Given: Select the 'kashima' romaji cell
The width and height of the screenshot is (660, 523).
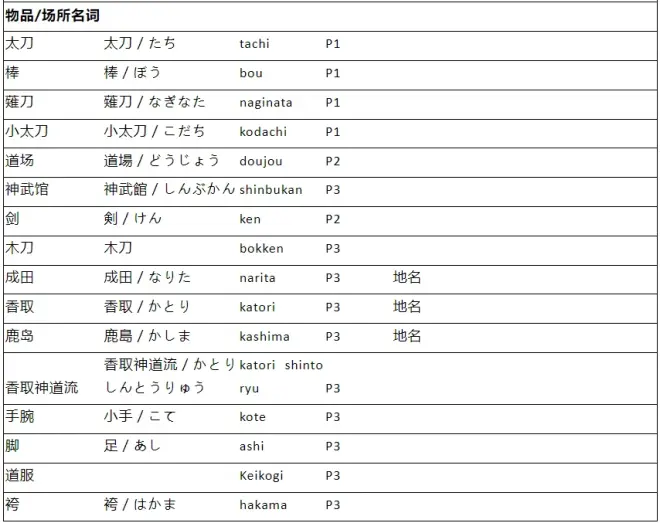Looking at the screenshot, I should [x=264, y=336].
